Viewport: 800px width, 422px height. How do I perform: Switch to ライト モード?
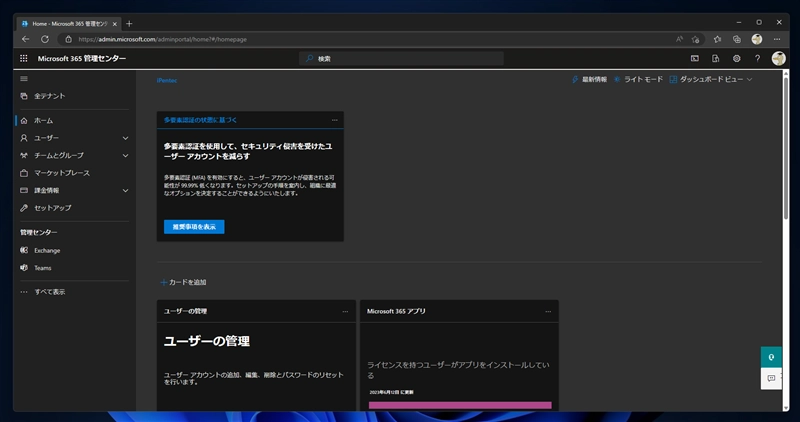tap(638, 80)
